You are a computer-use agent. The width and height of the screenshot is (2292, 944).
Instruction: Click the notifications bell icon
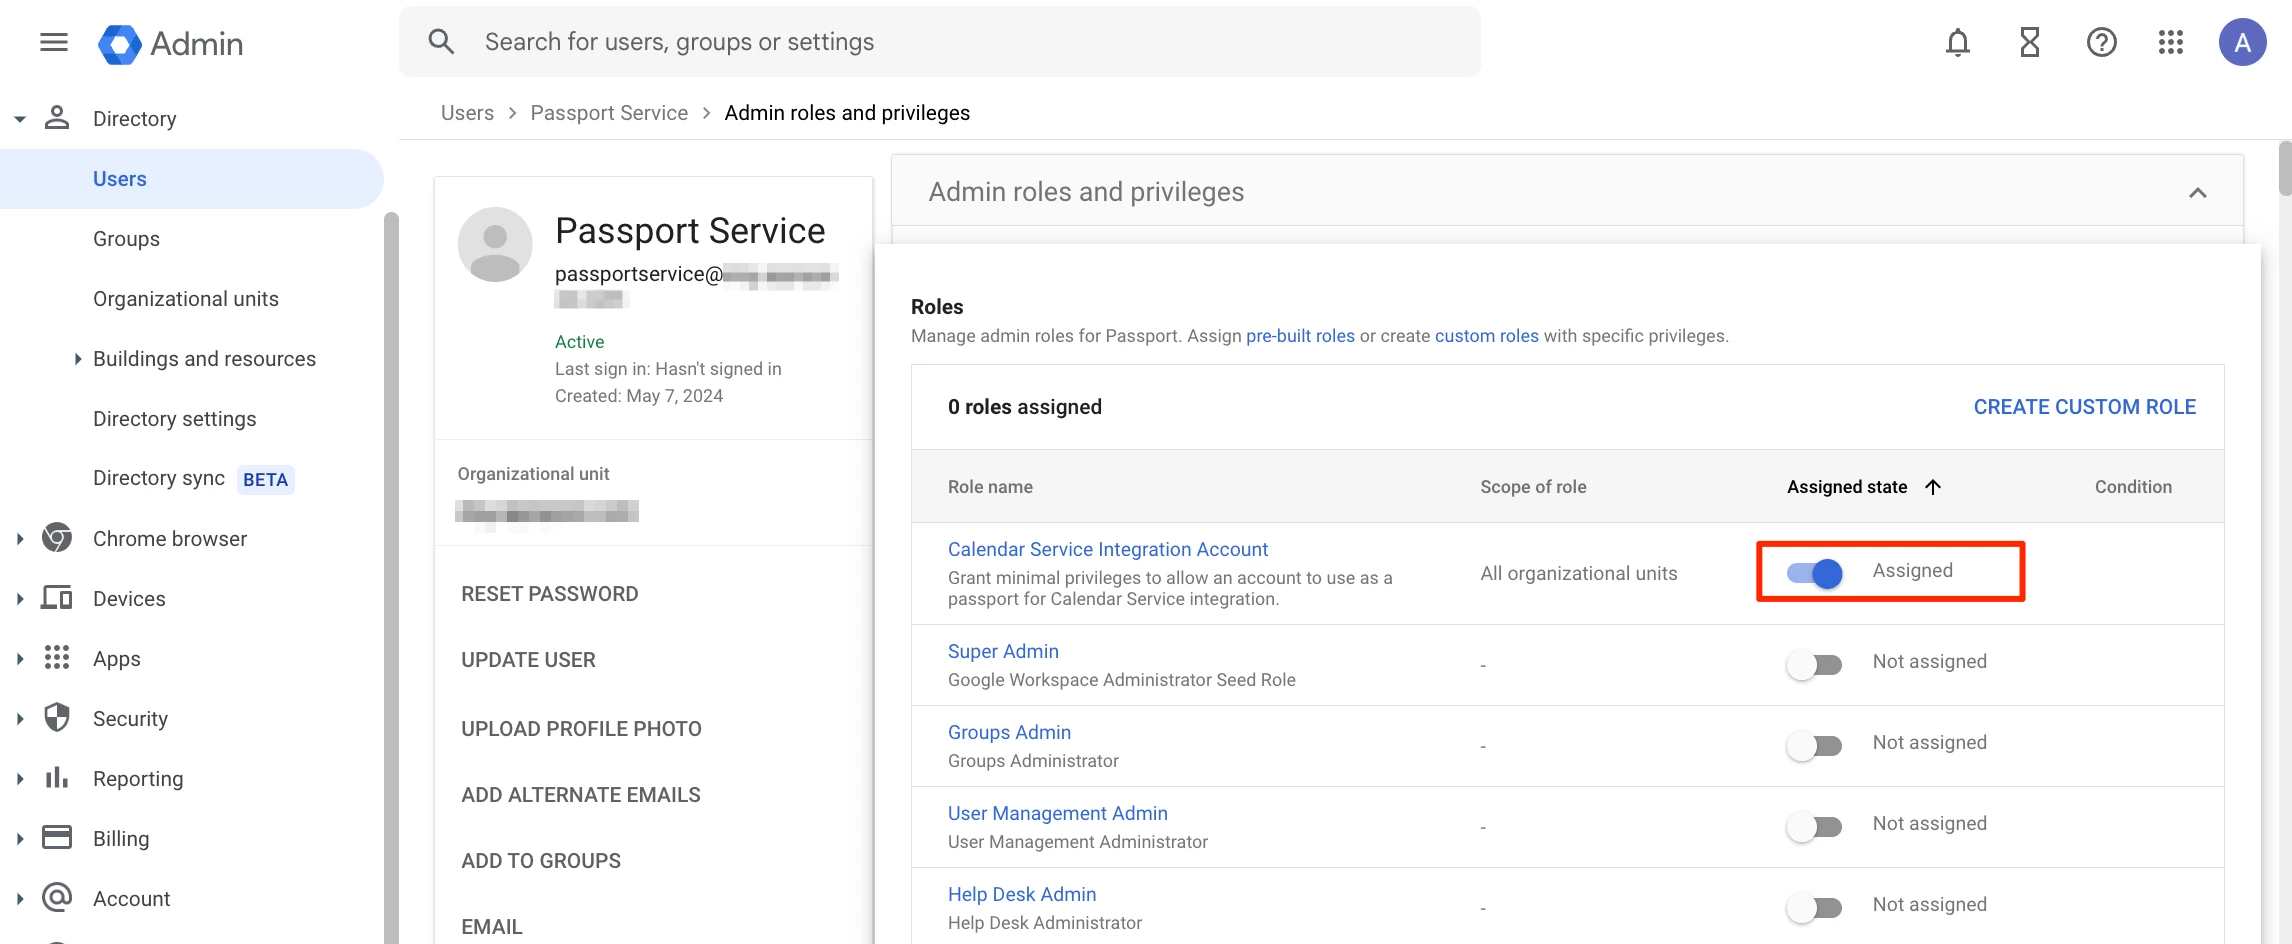click(1957, 42)
